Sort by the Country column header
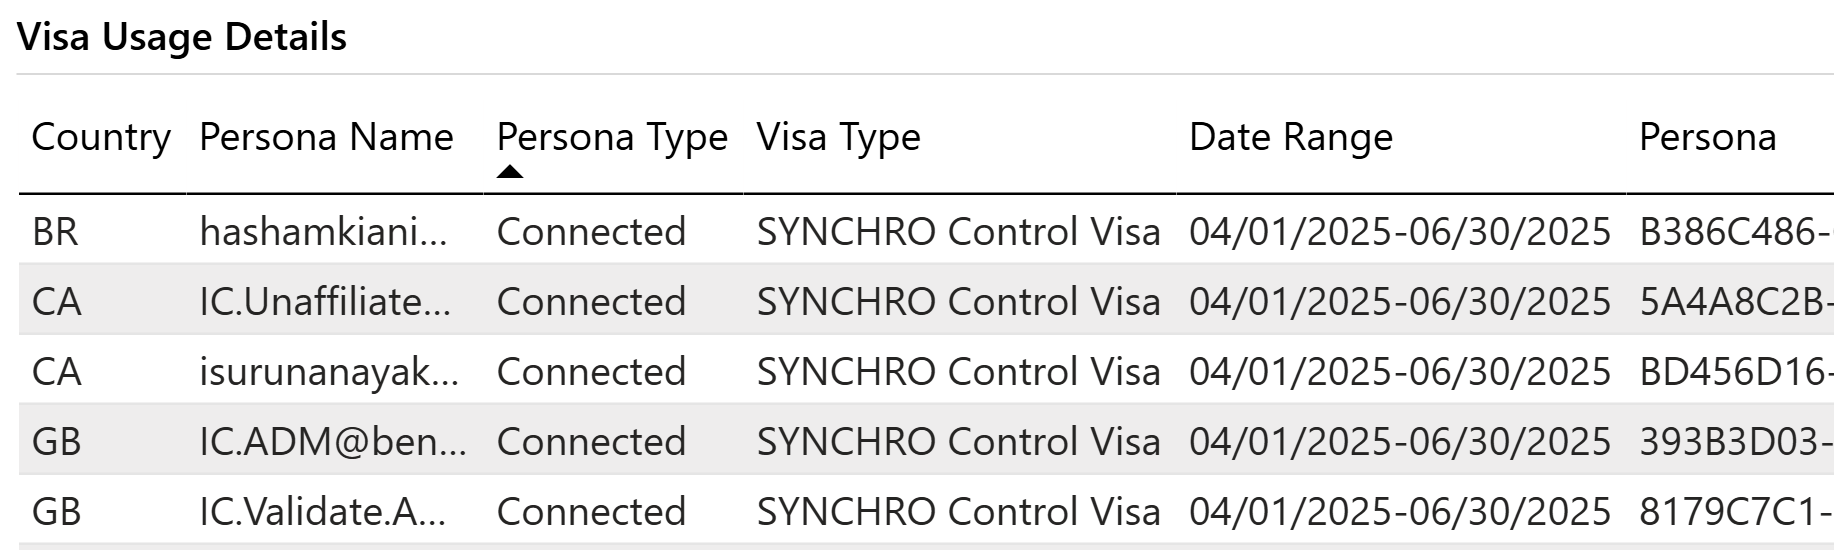This screenshot has width=1834, height=550. point(101,137)
